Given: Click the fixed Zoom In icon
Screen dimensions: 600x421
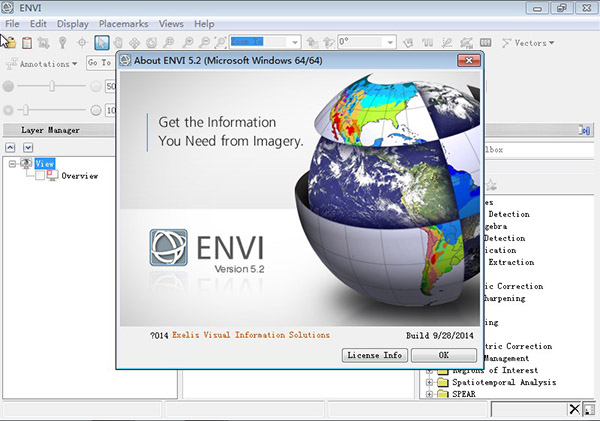Looking at the screenshot, I should tap(188, 42).
